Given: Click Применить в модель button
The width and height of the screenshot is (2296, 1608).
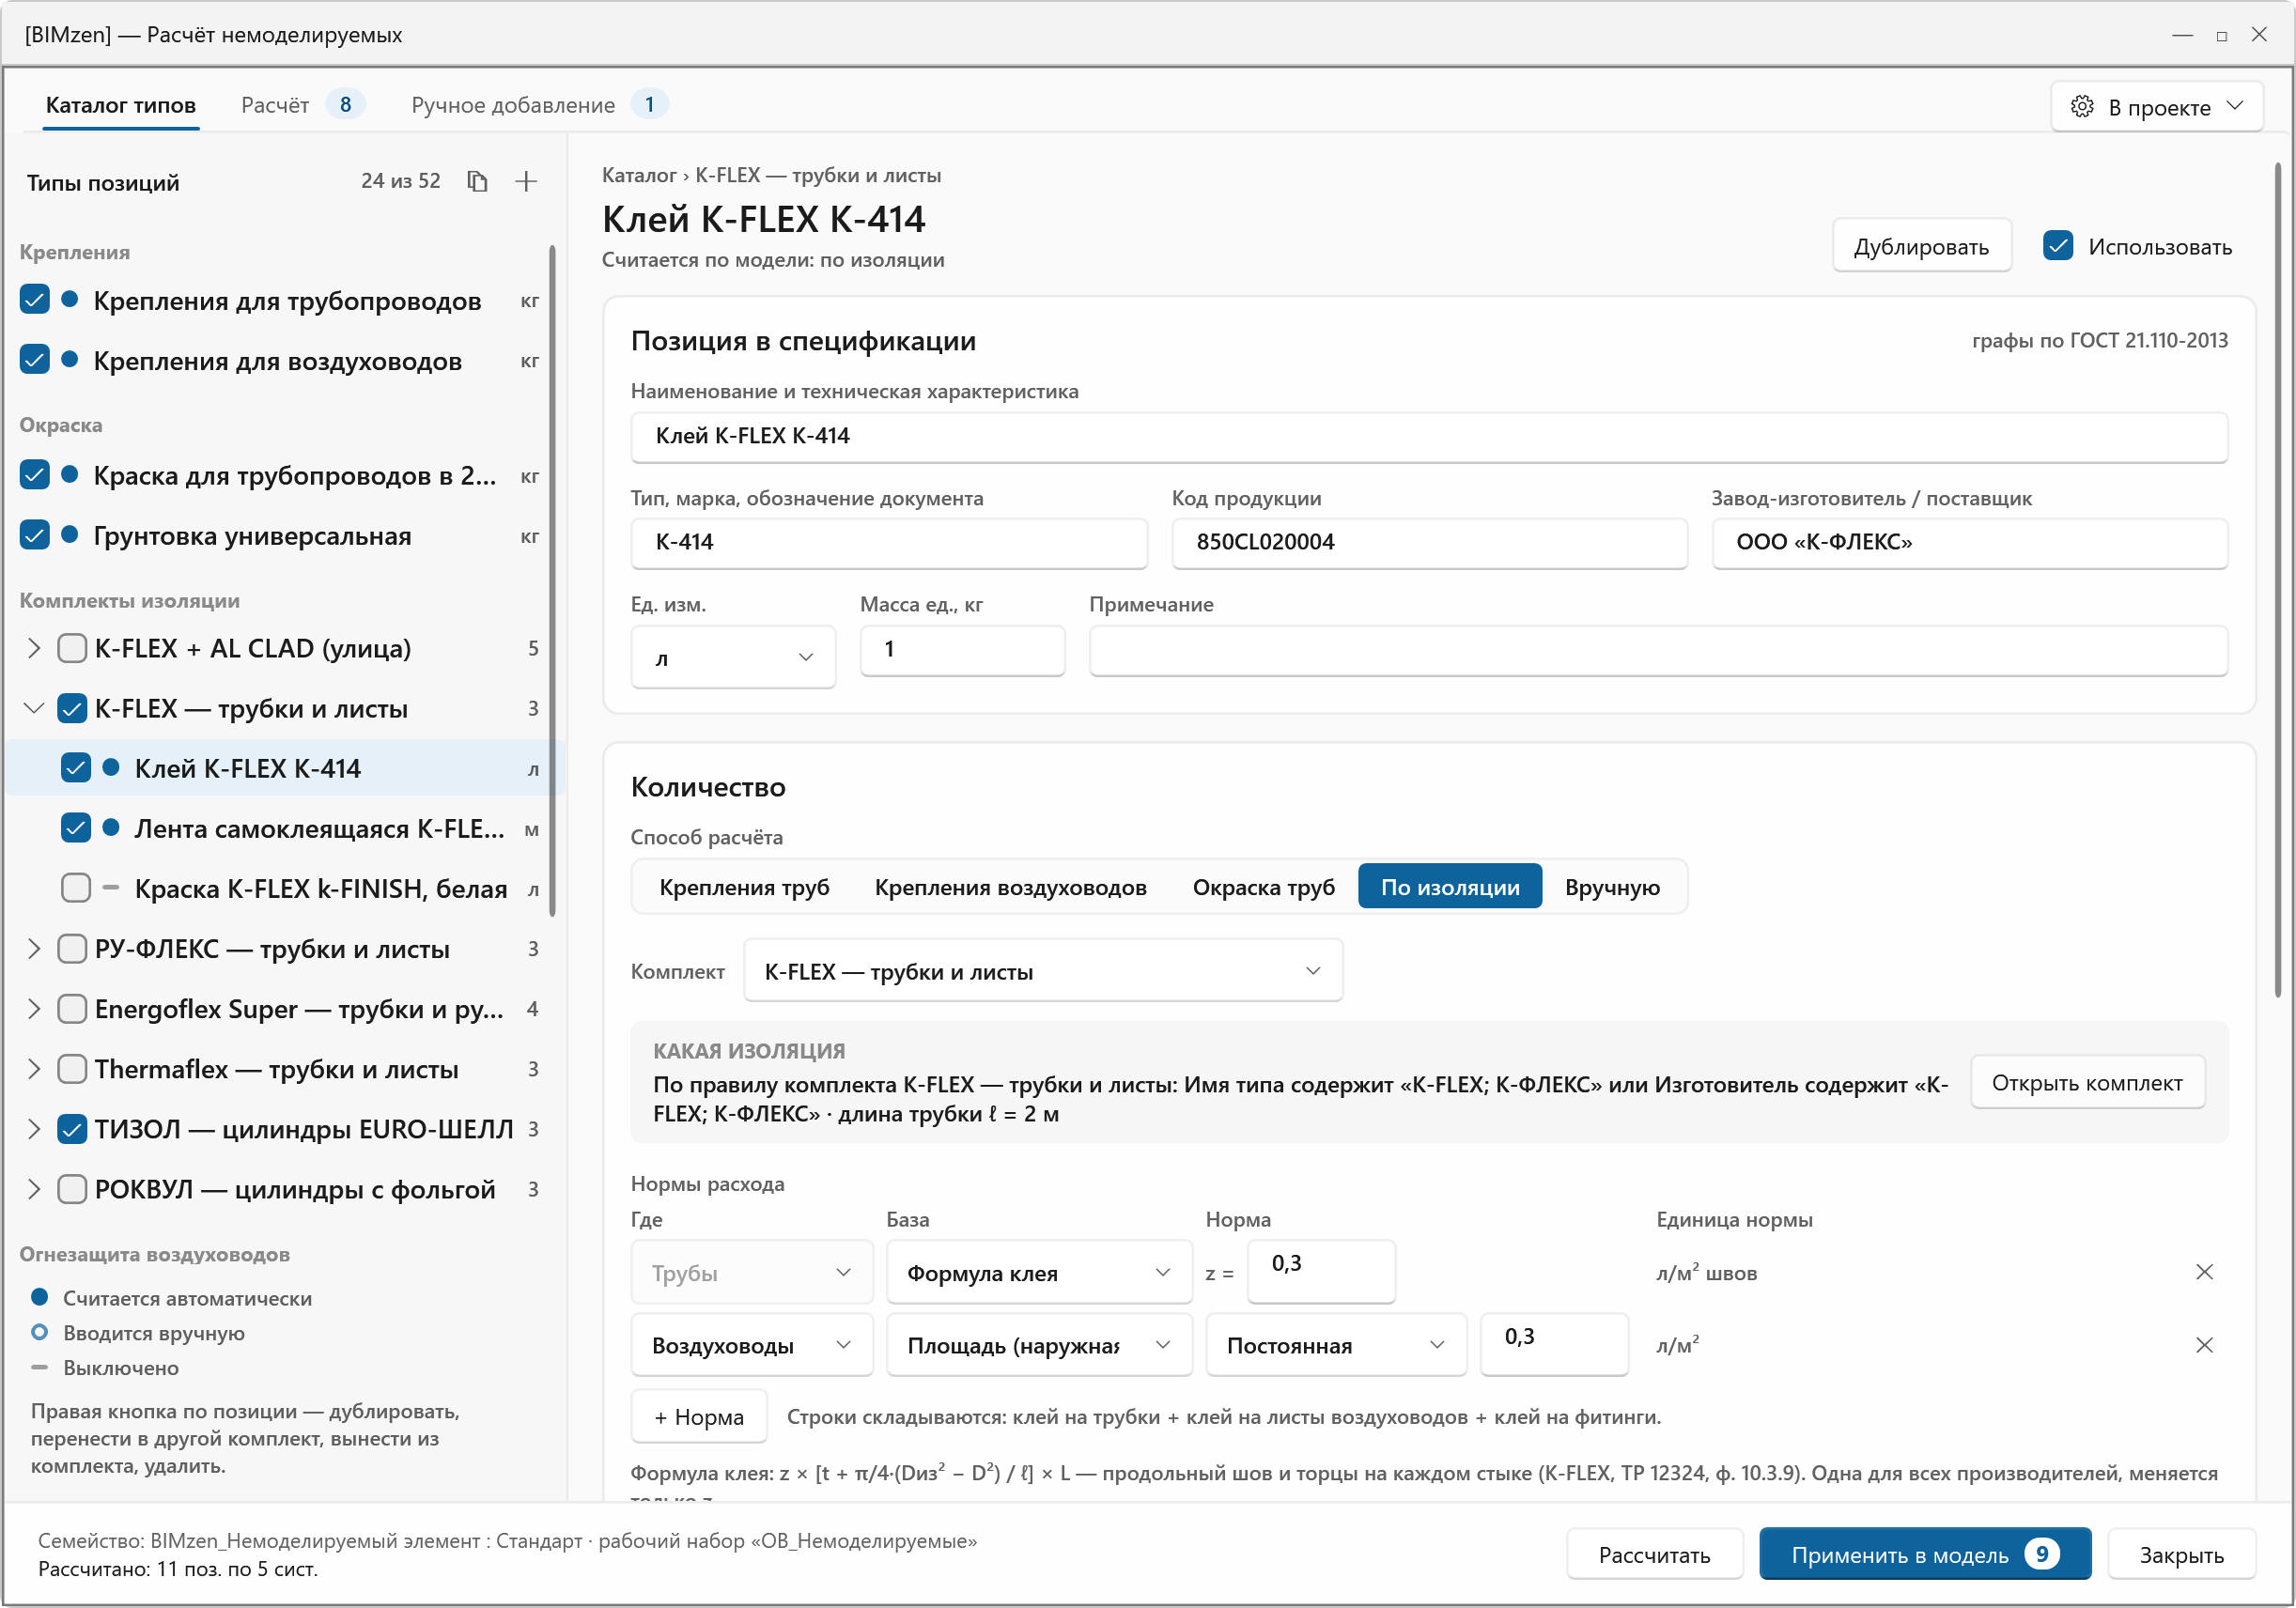Looking at the screenshot, I should (1924, 1555).
